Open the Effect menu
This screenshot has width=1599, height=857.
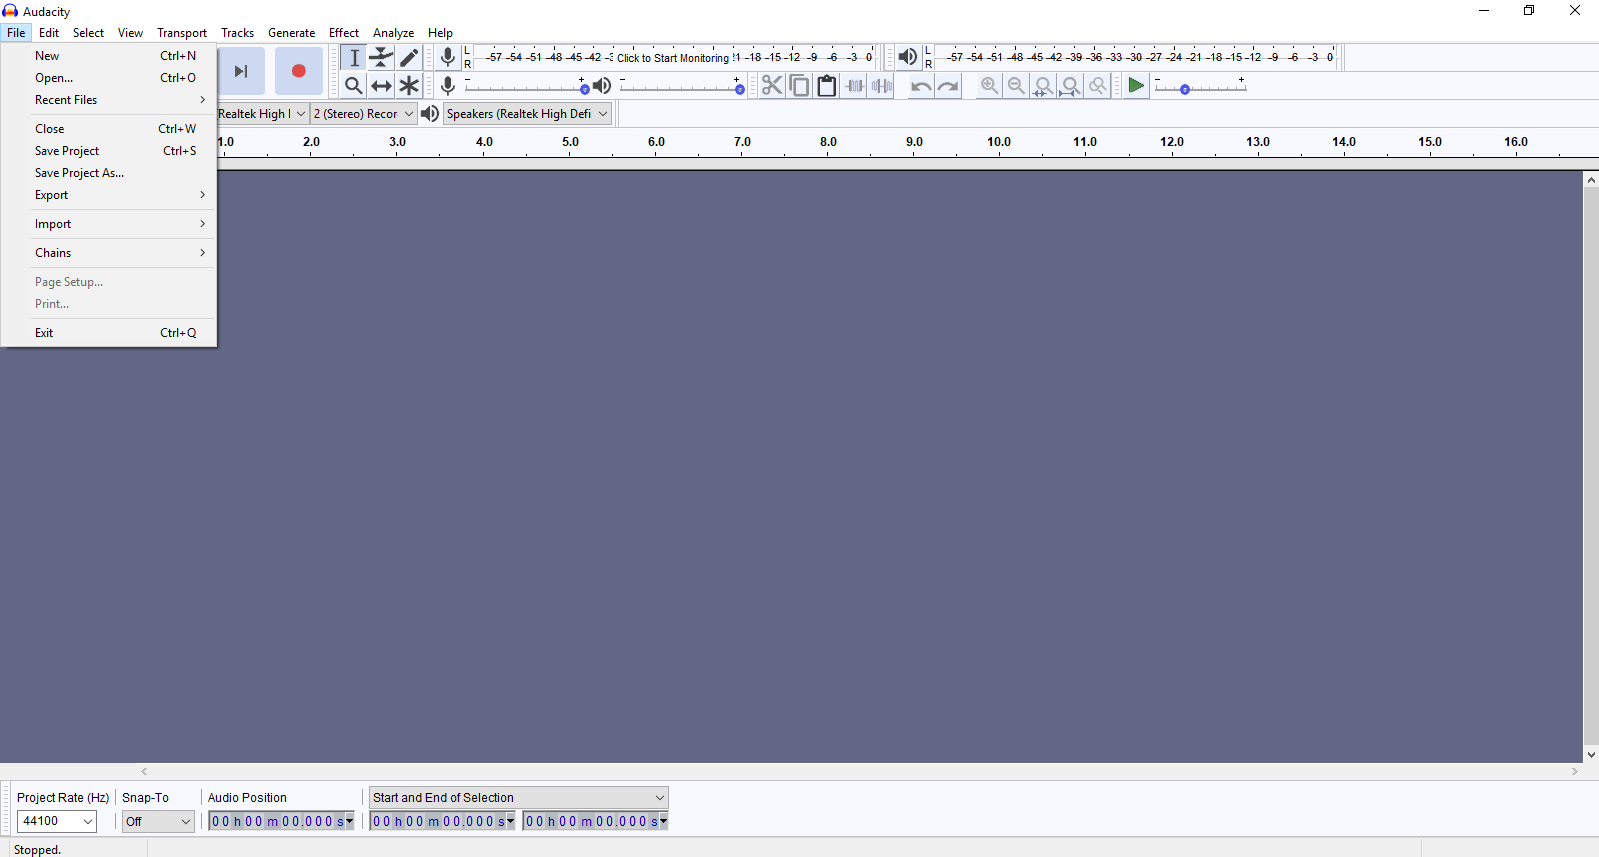[x=344, y=33]
